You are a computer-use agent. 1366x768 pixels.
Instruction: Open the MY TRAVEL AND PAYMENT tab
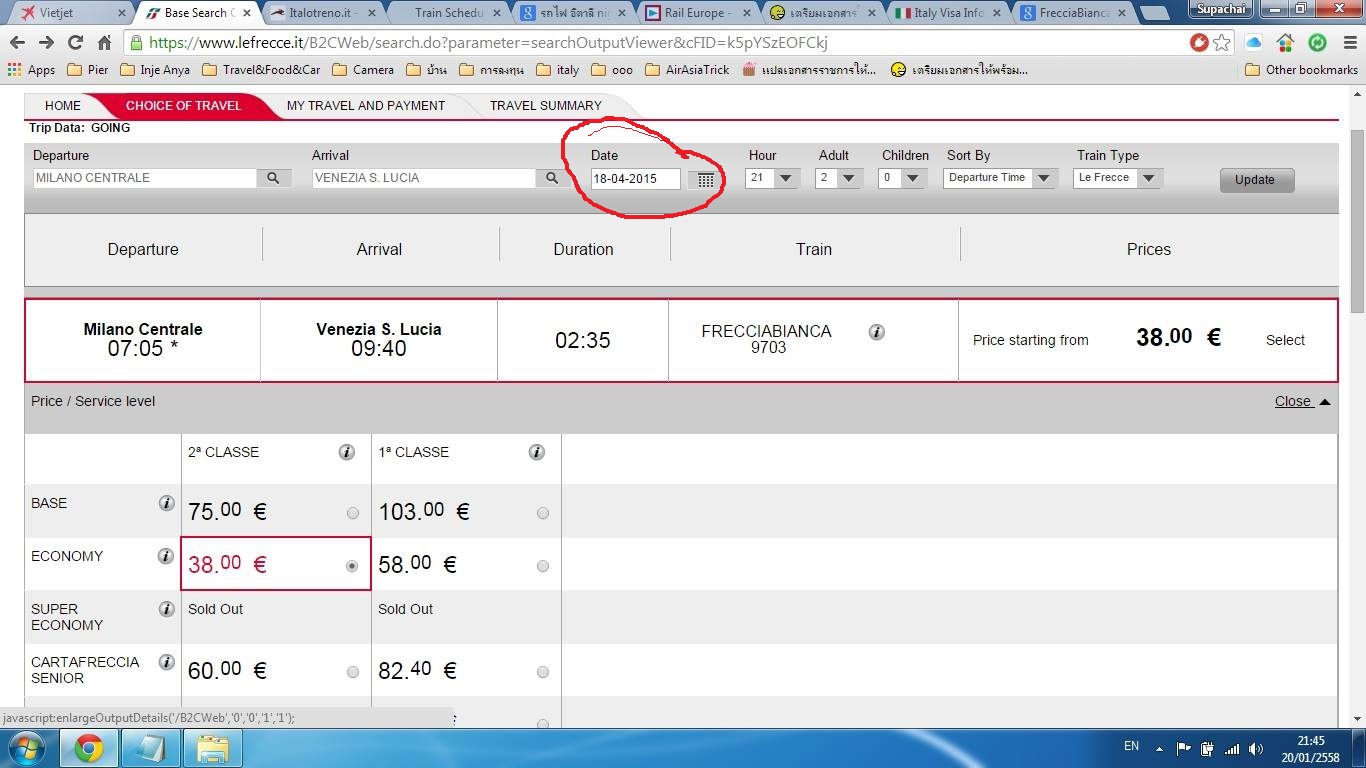click(x=366, y=106)
